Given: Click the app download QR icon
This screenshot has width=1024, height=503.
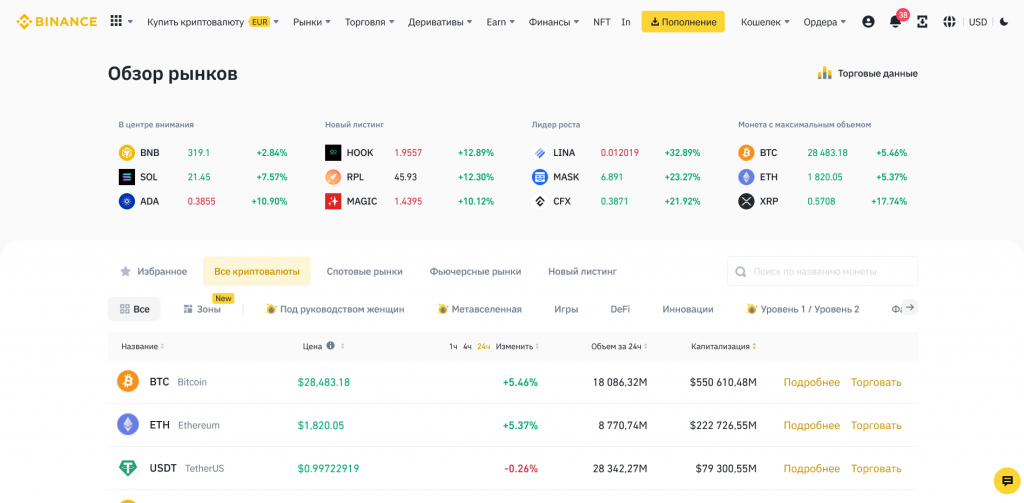Looking at the screenshot, I should pos(922,22).
